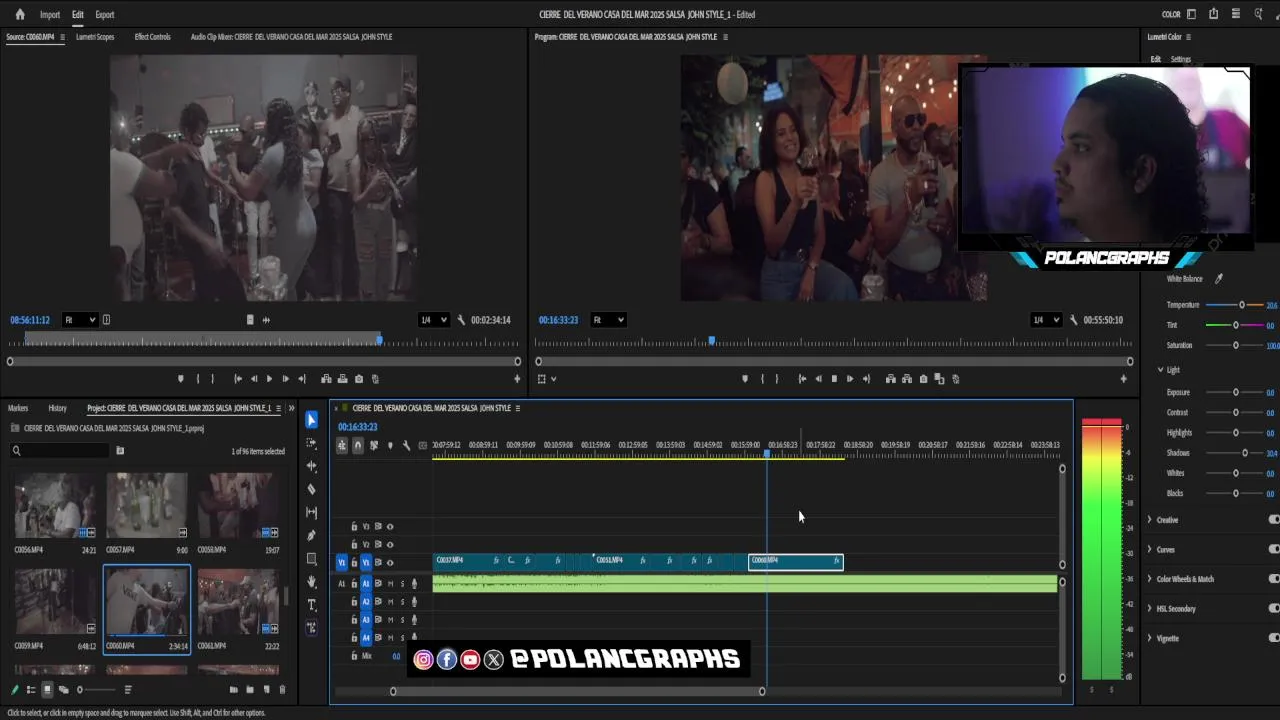This screenshot has width=1280, height=720.
Task: Toggle A3 track targeting
Action: (x=365, y=620)
